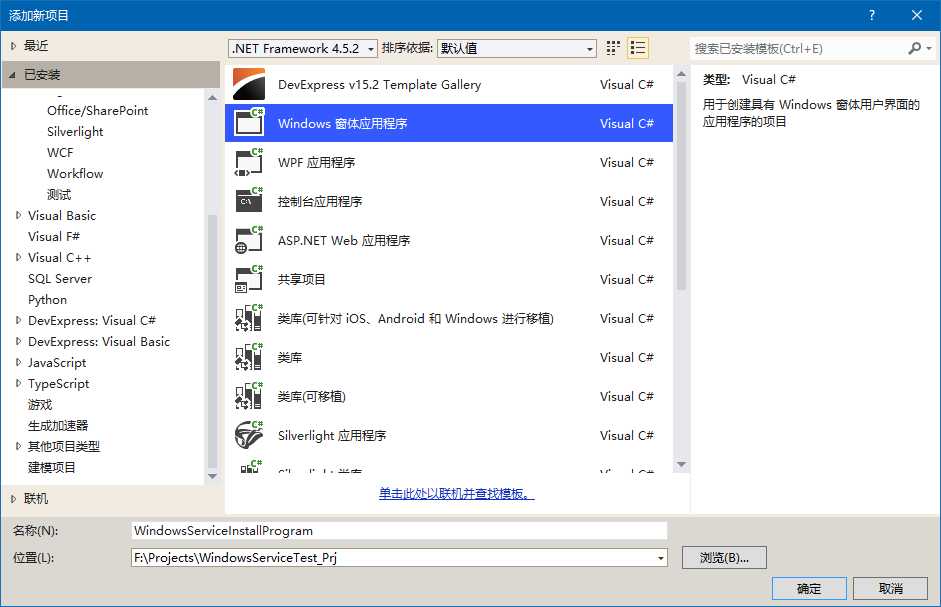Select 建模项目 in the tree
941x607 pixels.
click(52, 468)
